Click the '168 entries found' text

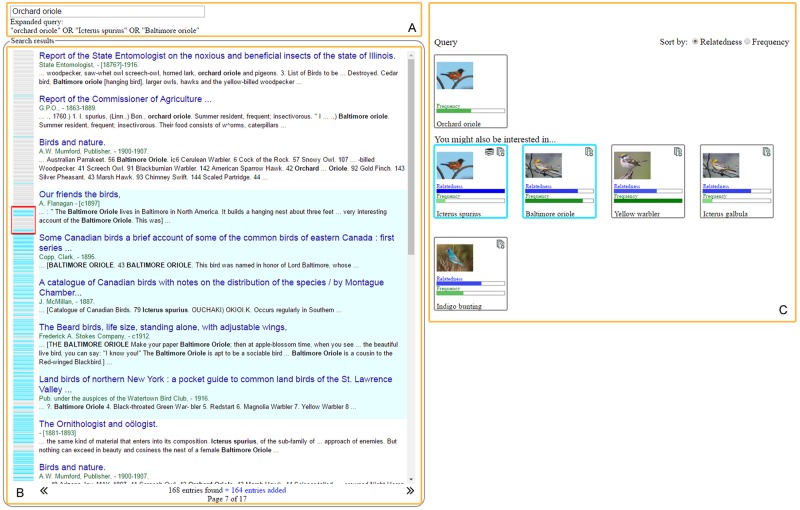(x=195, y=490)
